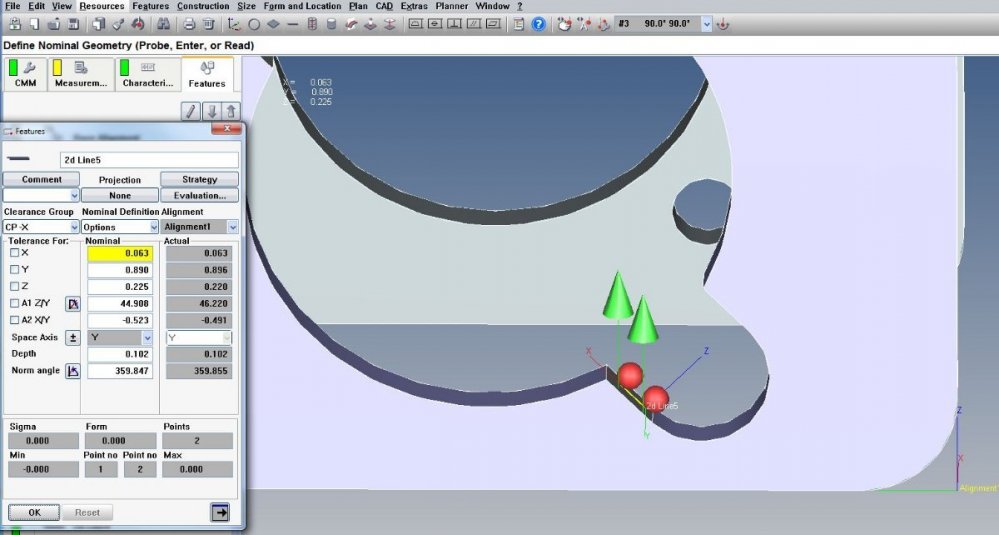The image size is (999, 535).
Task: Click the pencil edit icon below tabs
Action: [191, 111]
